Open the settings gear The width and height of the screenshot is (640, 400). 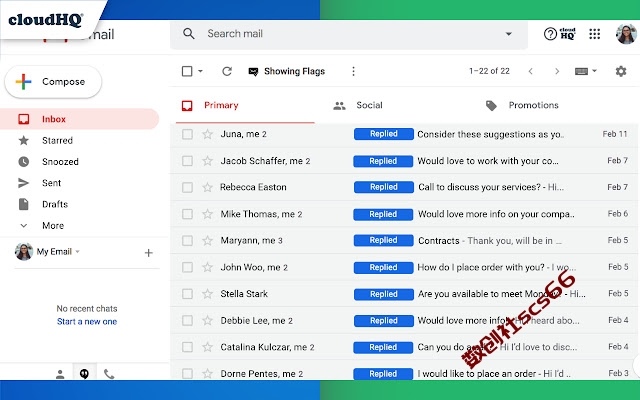[x=621, y=71]
